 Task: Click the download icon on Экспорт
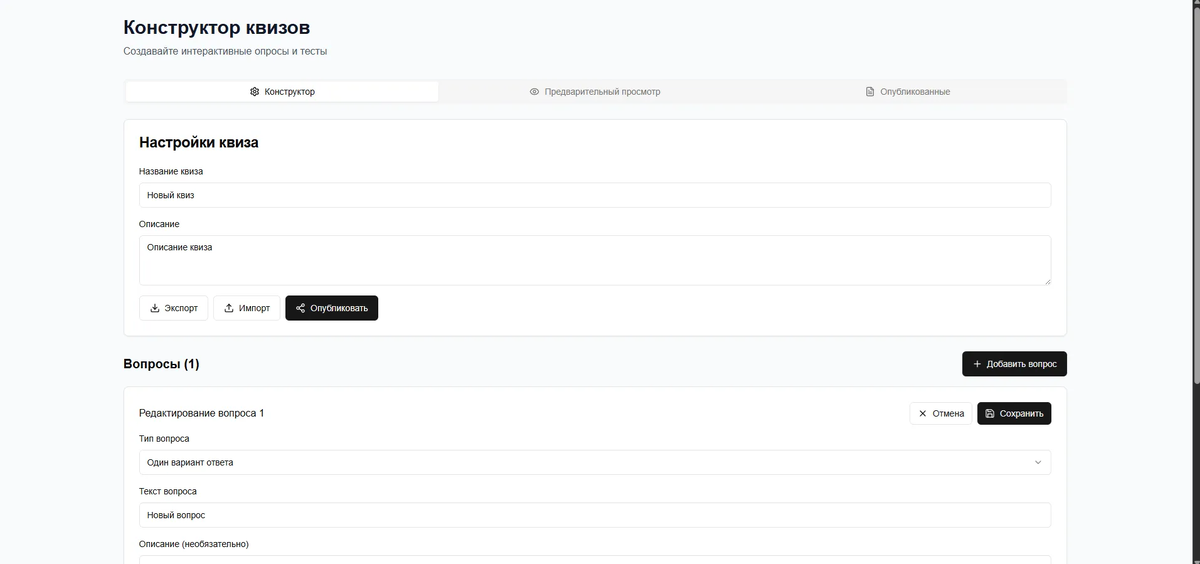point(155,308)
